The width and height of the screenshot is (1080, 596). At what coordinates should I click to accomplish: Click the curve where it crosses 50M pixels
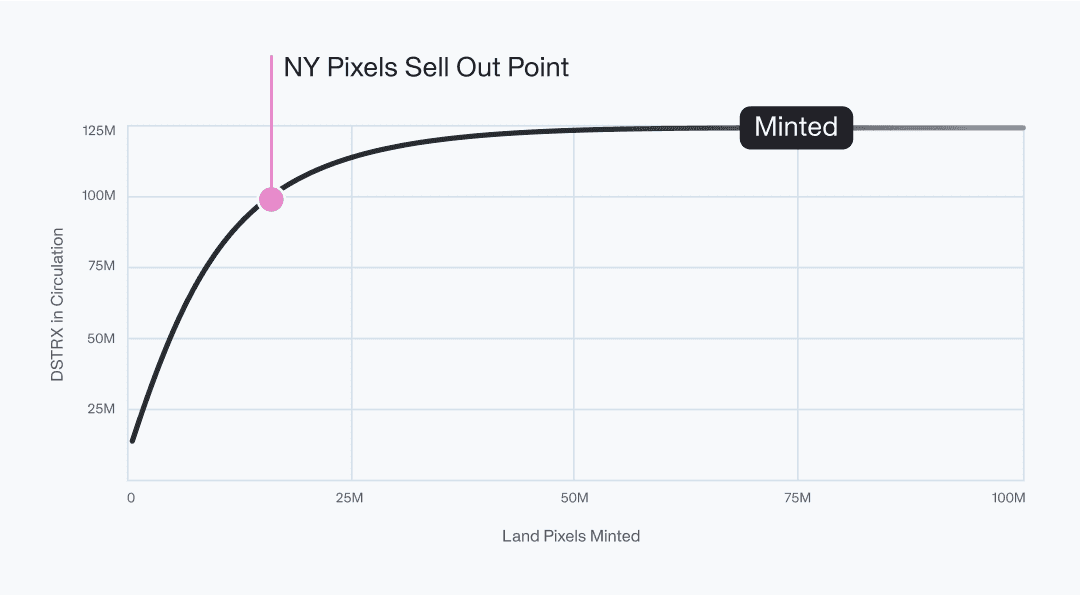[x=574, y=130]
